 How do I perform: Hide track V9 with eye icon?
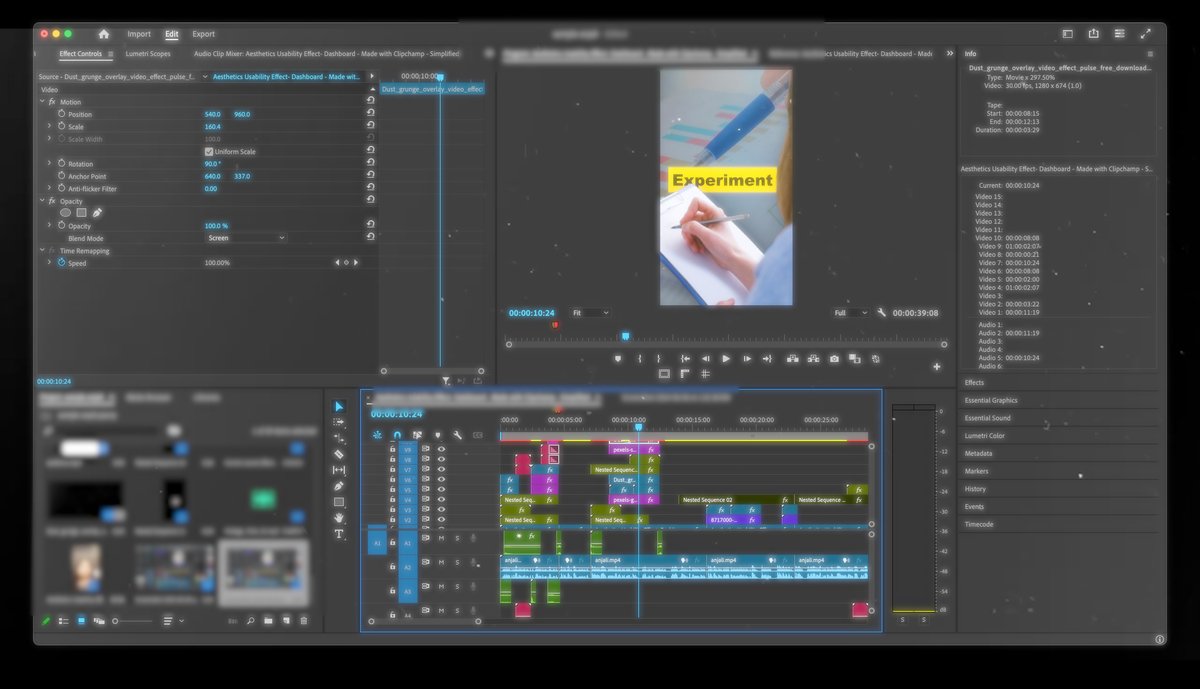click(x=441, y=449)
